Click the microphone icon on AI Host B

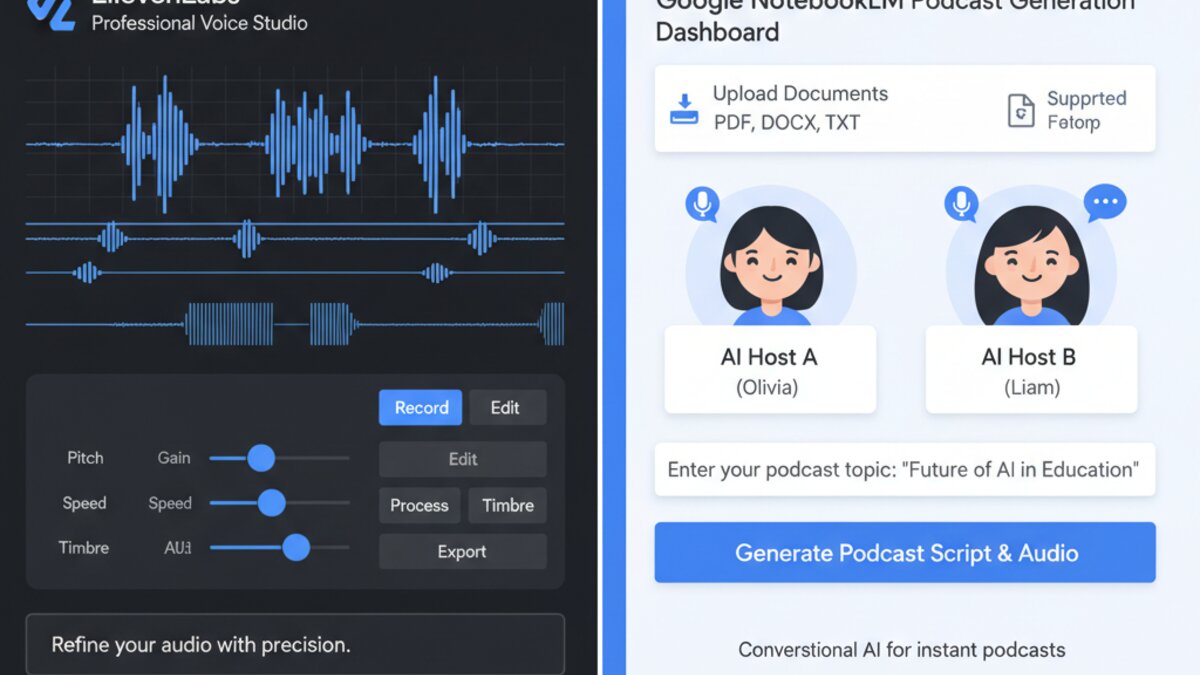tap(961, 204)
